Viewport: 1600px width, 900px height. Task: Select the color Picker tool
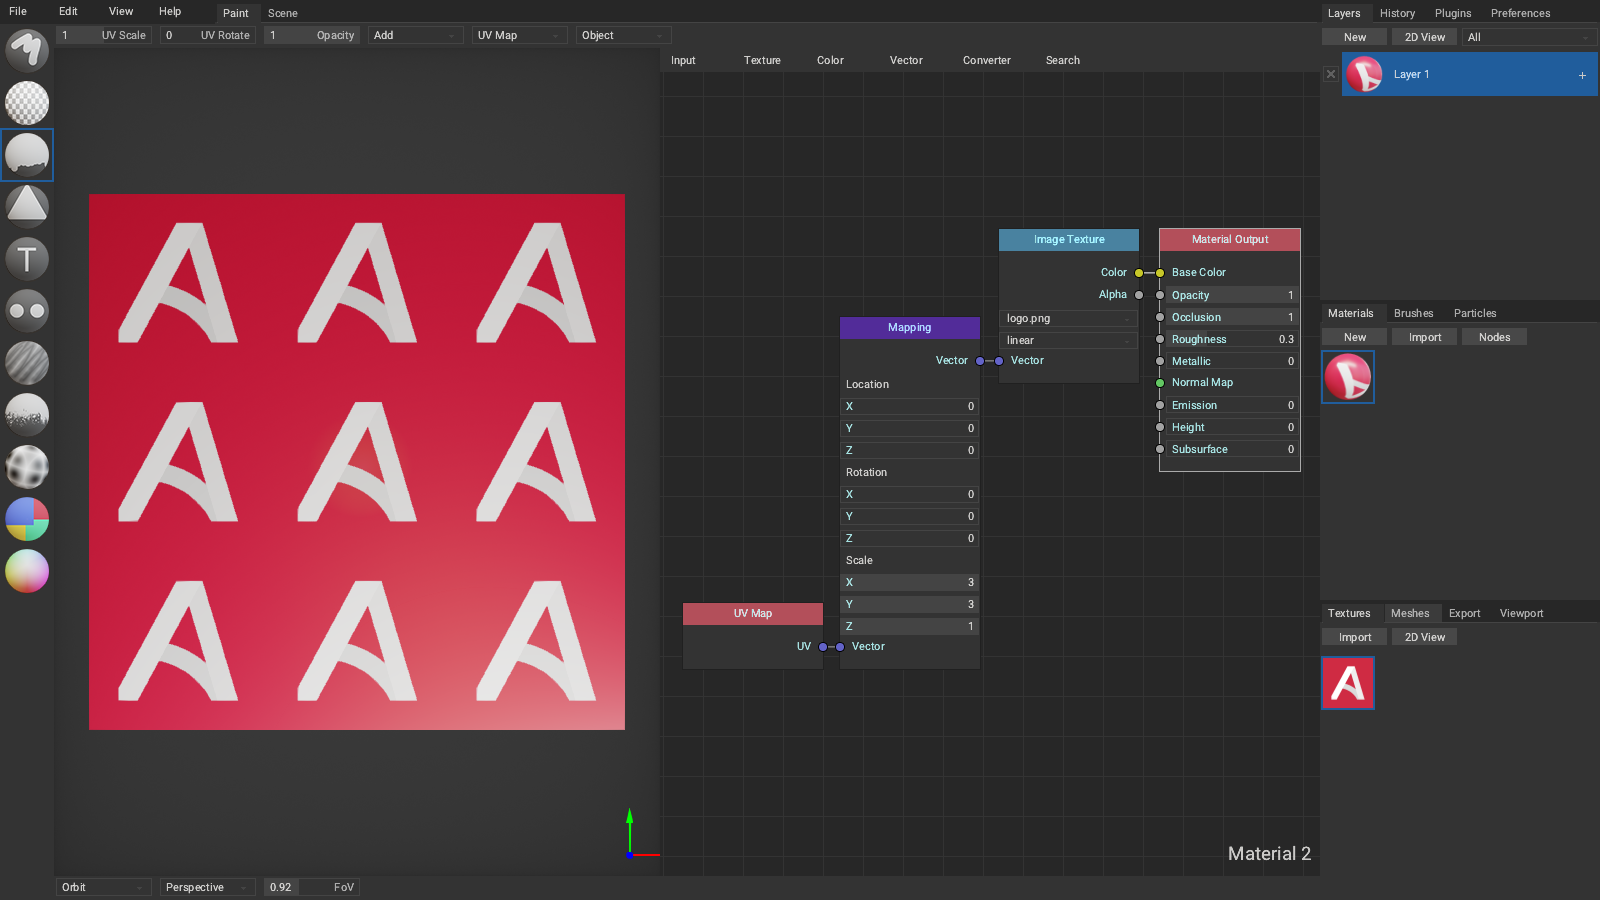[x=27, y=571]
